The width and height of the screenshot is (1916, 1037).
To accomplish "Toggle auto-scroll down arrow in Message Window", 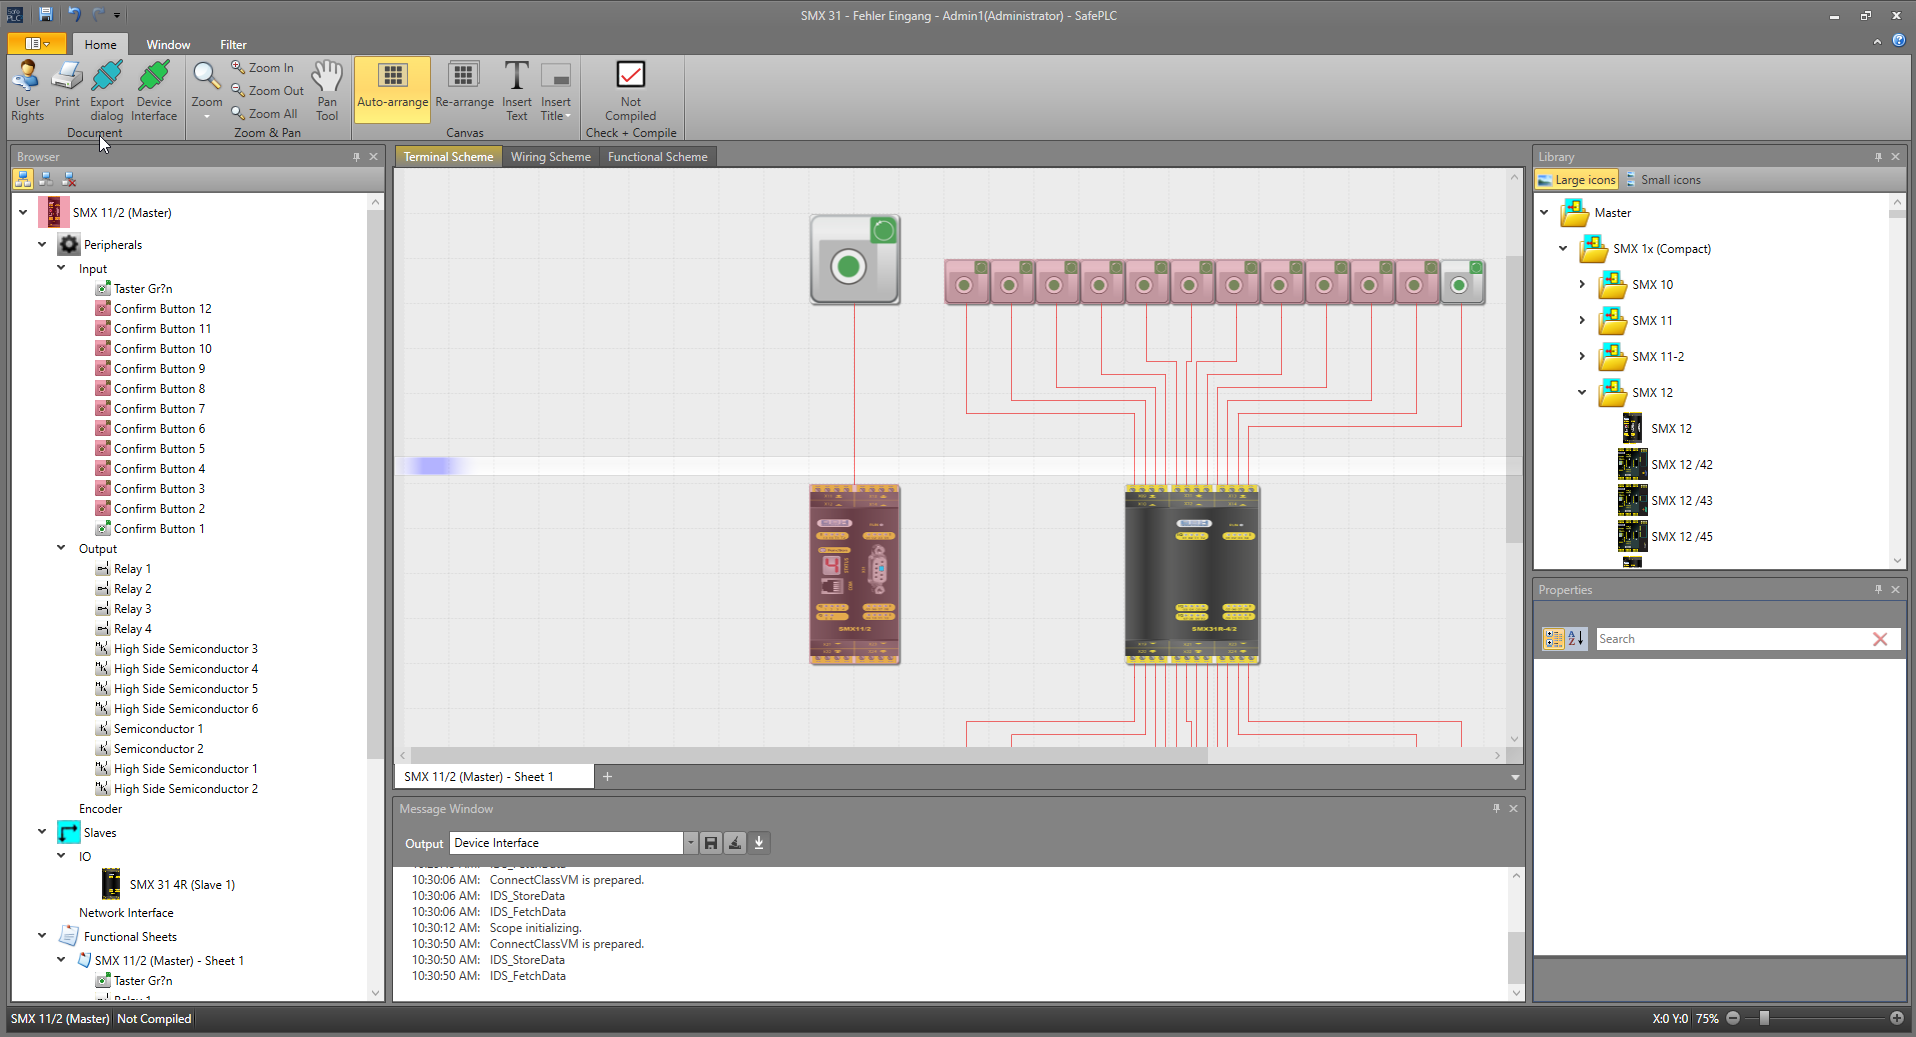I will pos(759,843).
